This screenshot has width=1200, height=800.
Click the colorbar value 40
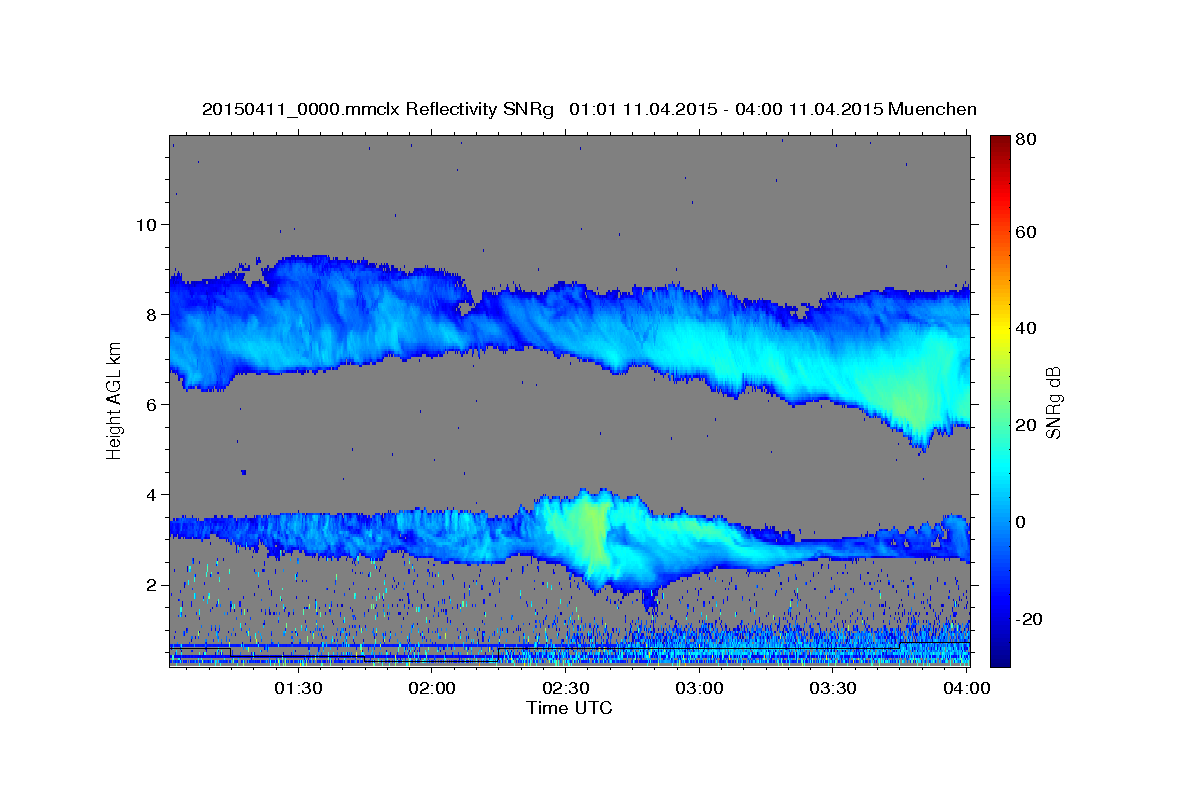coord(1025,328)
